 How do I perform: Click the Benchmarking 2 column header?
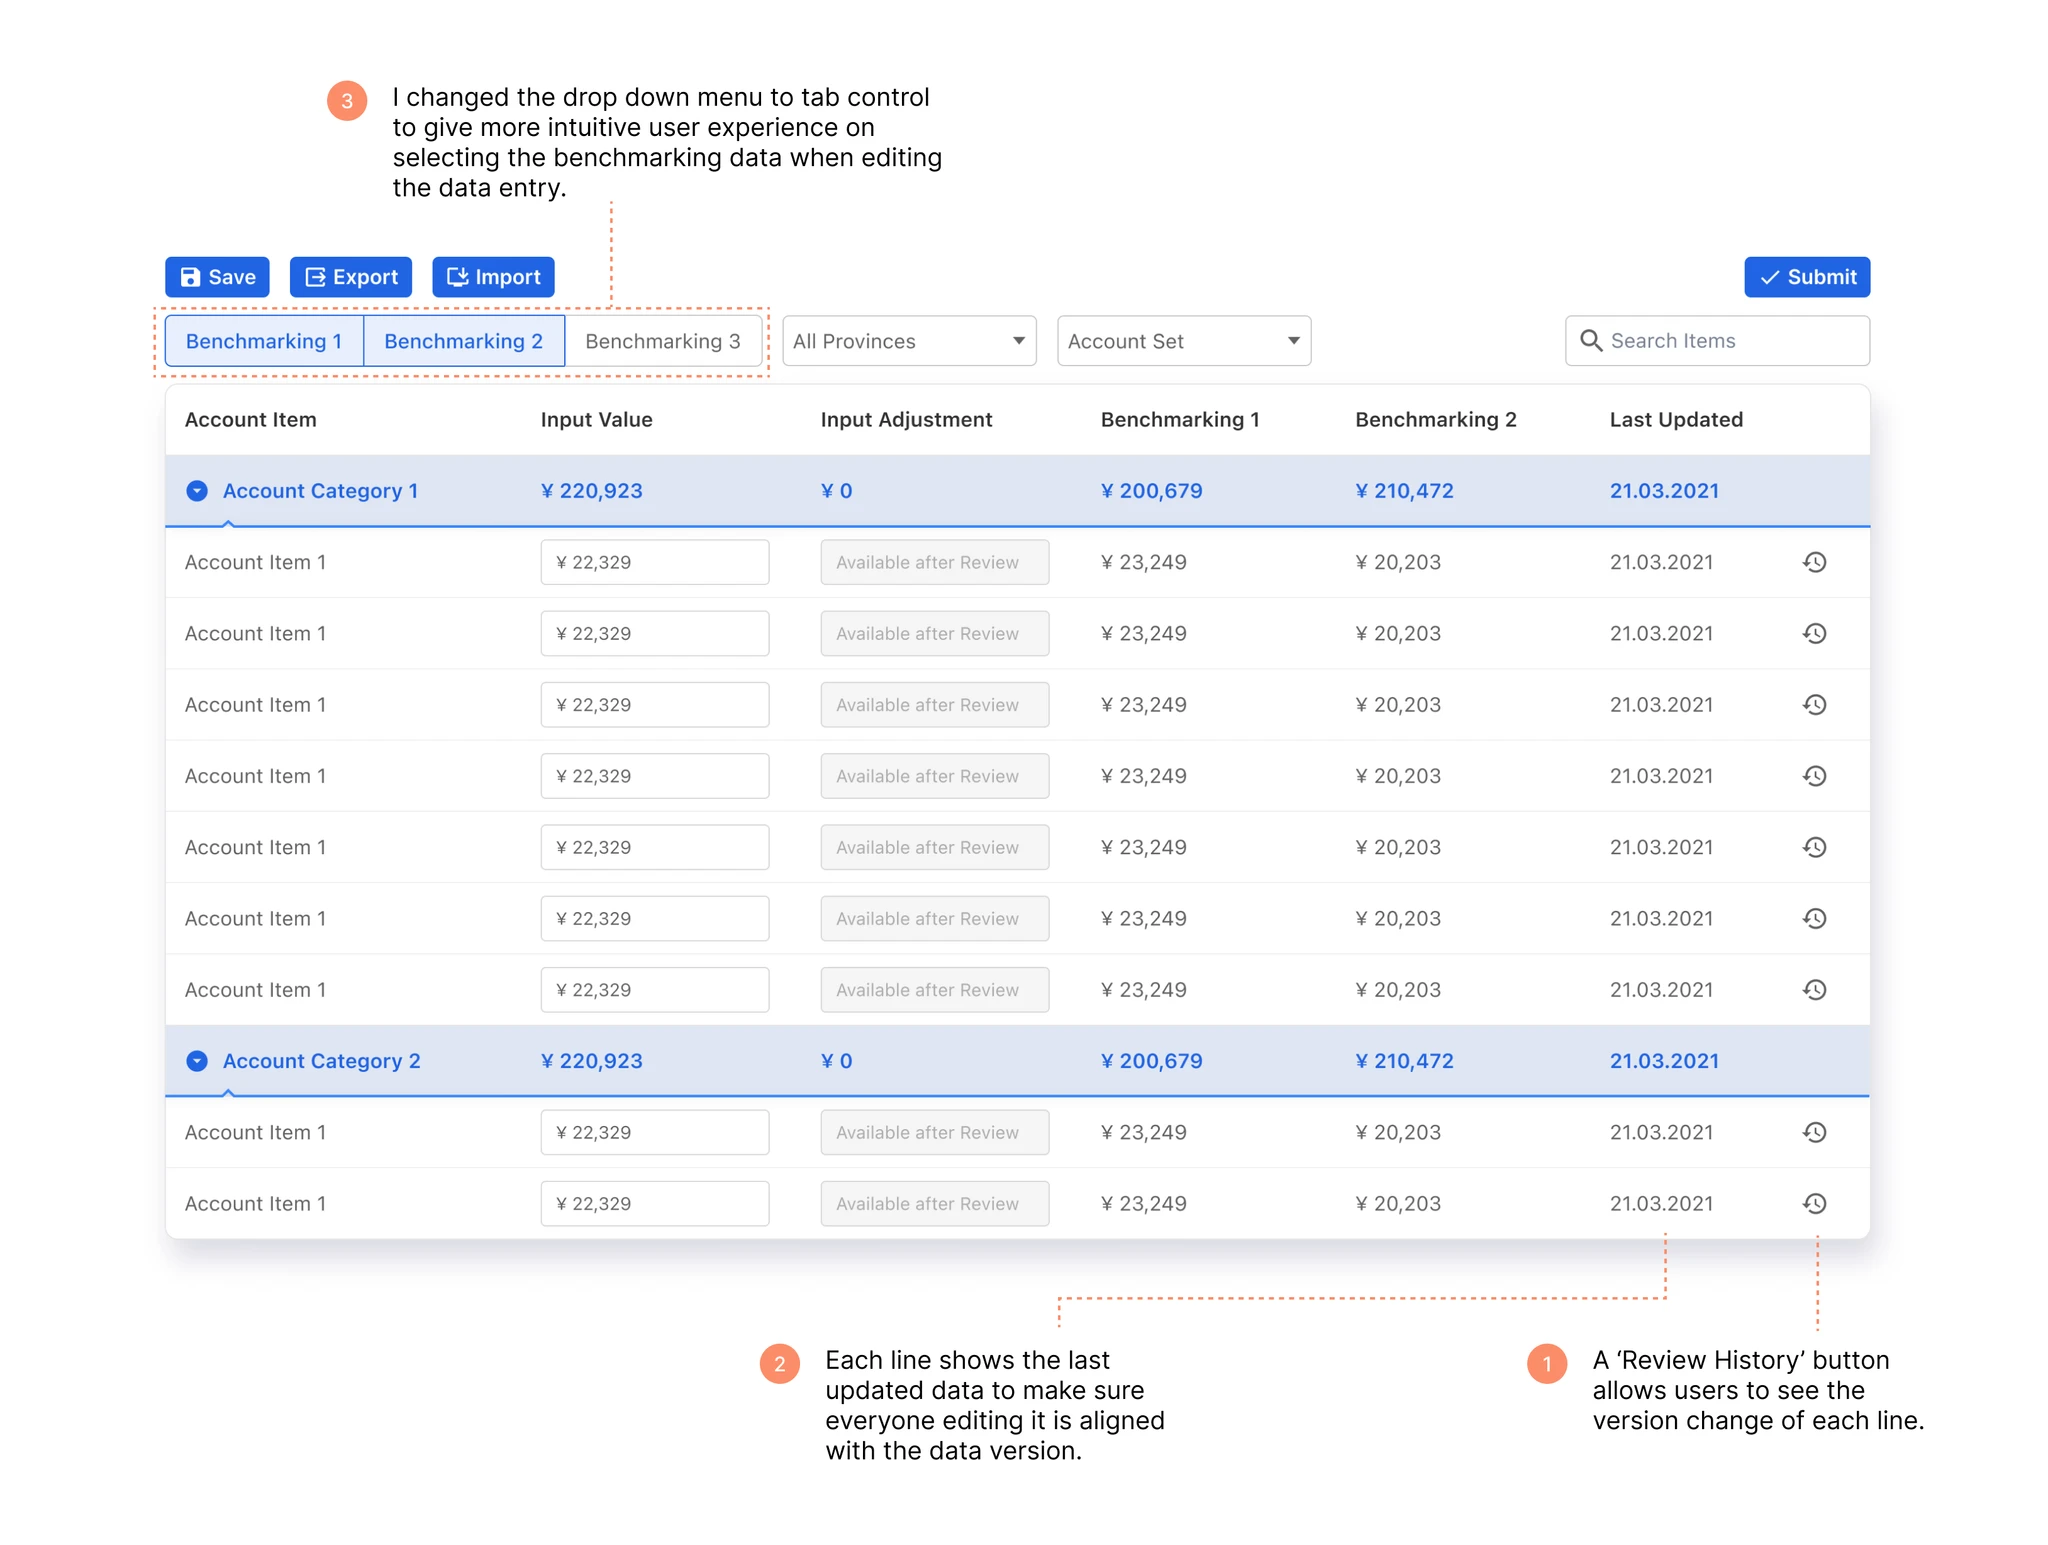[1436, 420]
